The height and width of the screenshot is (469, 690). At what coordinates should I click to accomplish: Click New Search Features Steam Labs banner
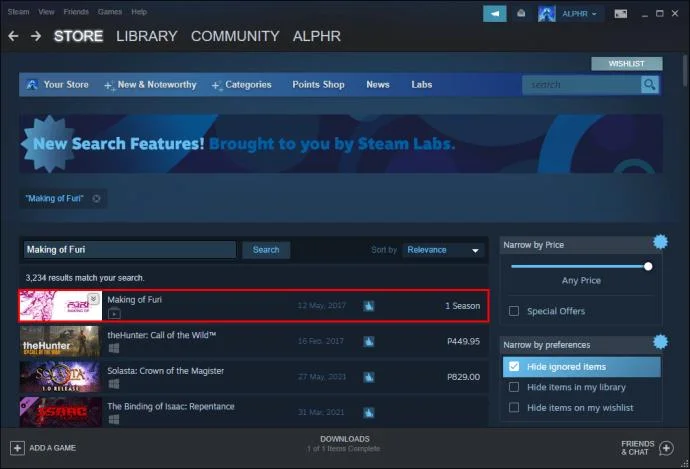tap(341, 144)
